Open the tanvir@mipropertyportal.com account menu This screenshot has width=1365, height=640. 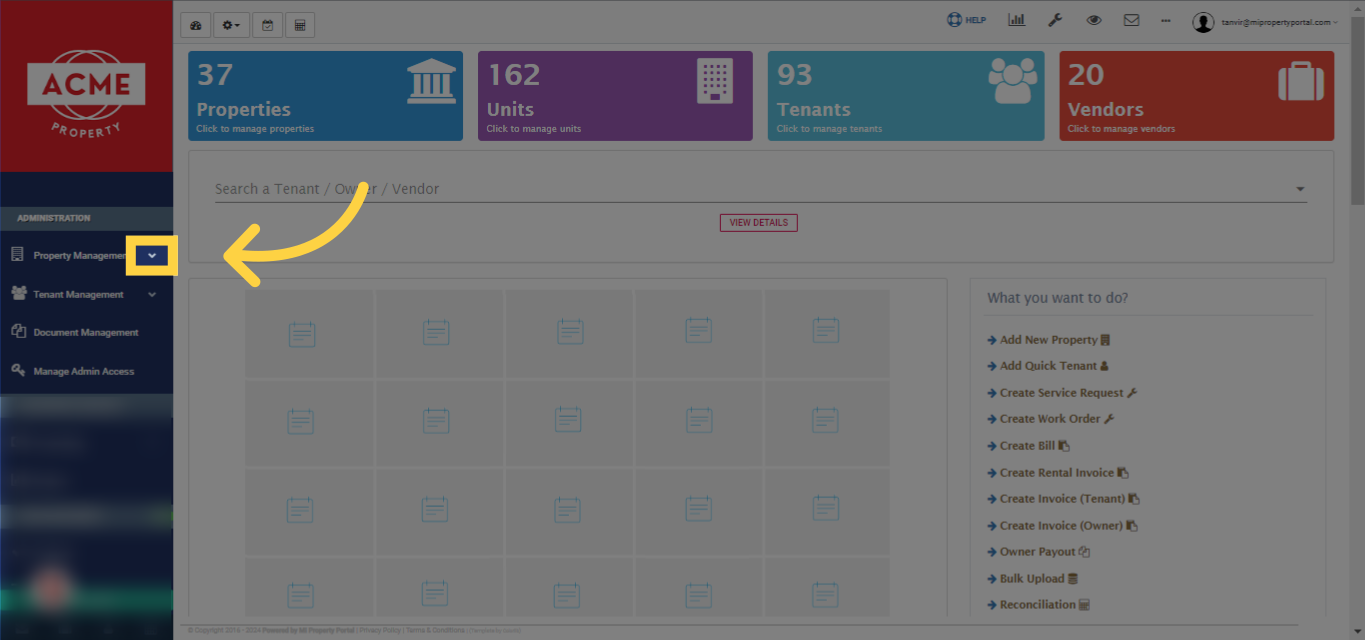1265,21
